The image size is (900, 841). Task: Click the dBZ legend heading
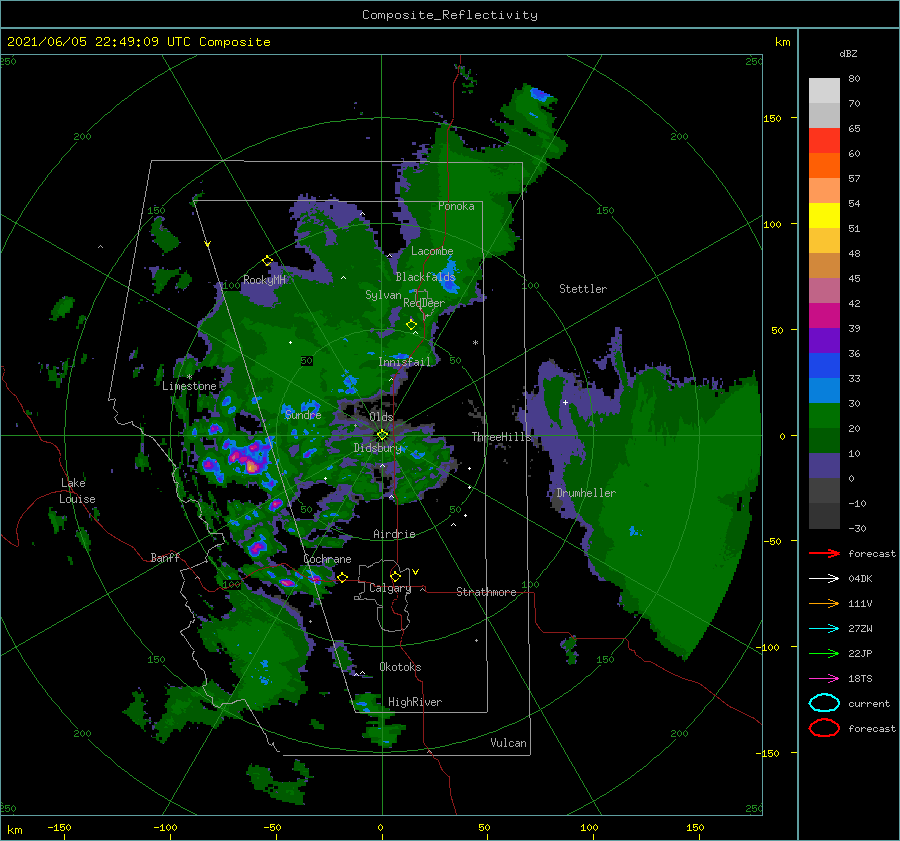tap(848, 54)
